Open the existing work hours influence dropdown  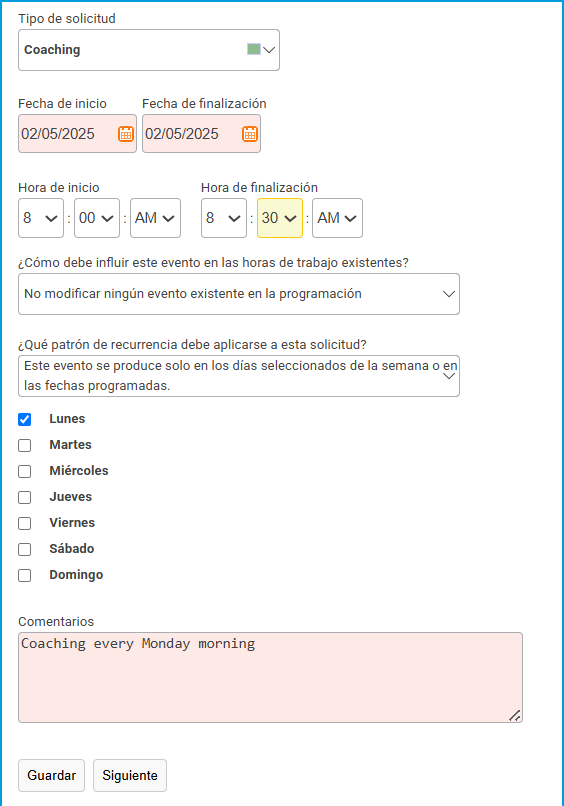(239, 294)
